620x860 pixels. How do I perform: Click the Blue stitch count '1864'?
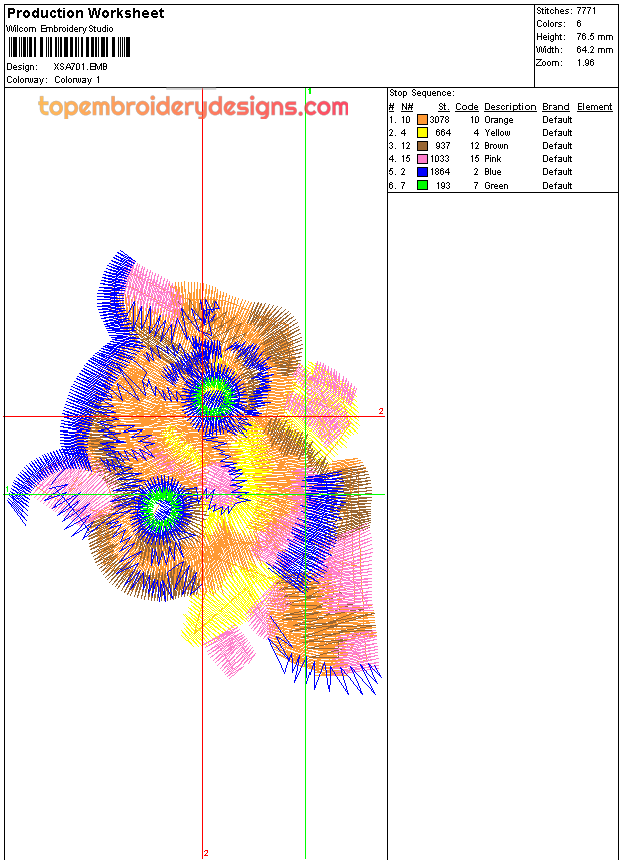(439, 172)
